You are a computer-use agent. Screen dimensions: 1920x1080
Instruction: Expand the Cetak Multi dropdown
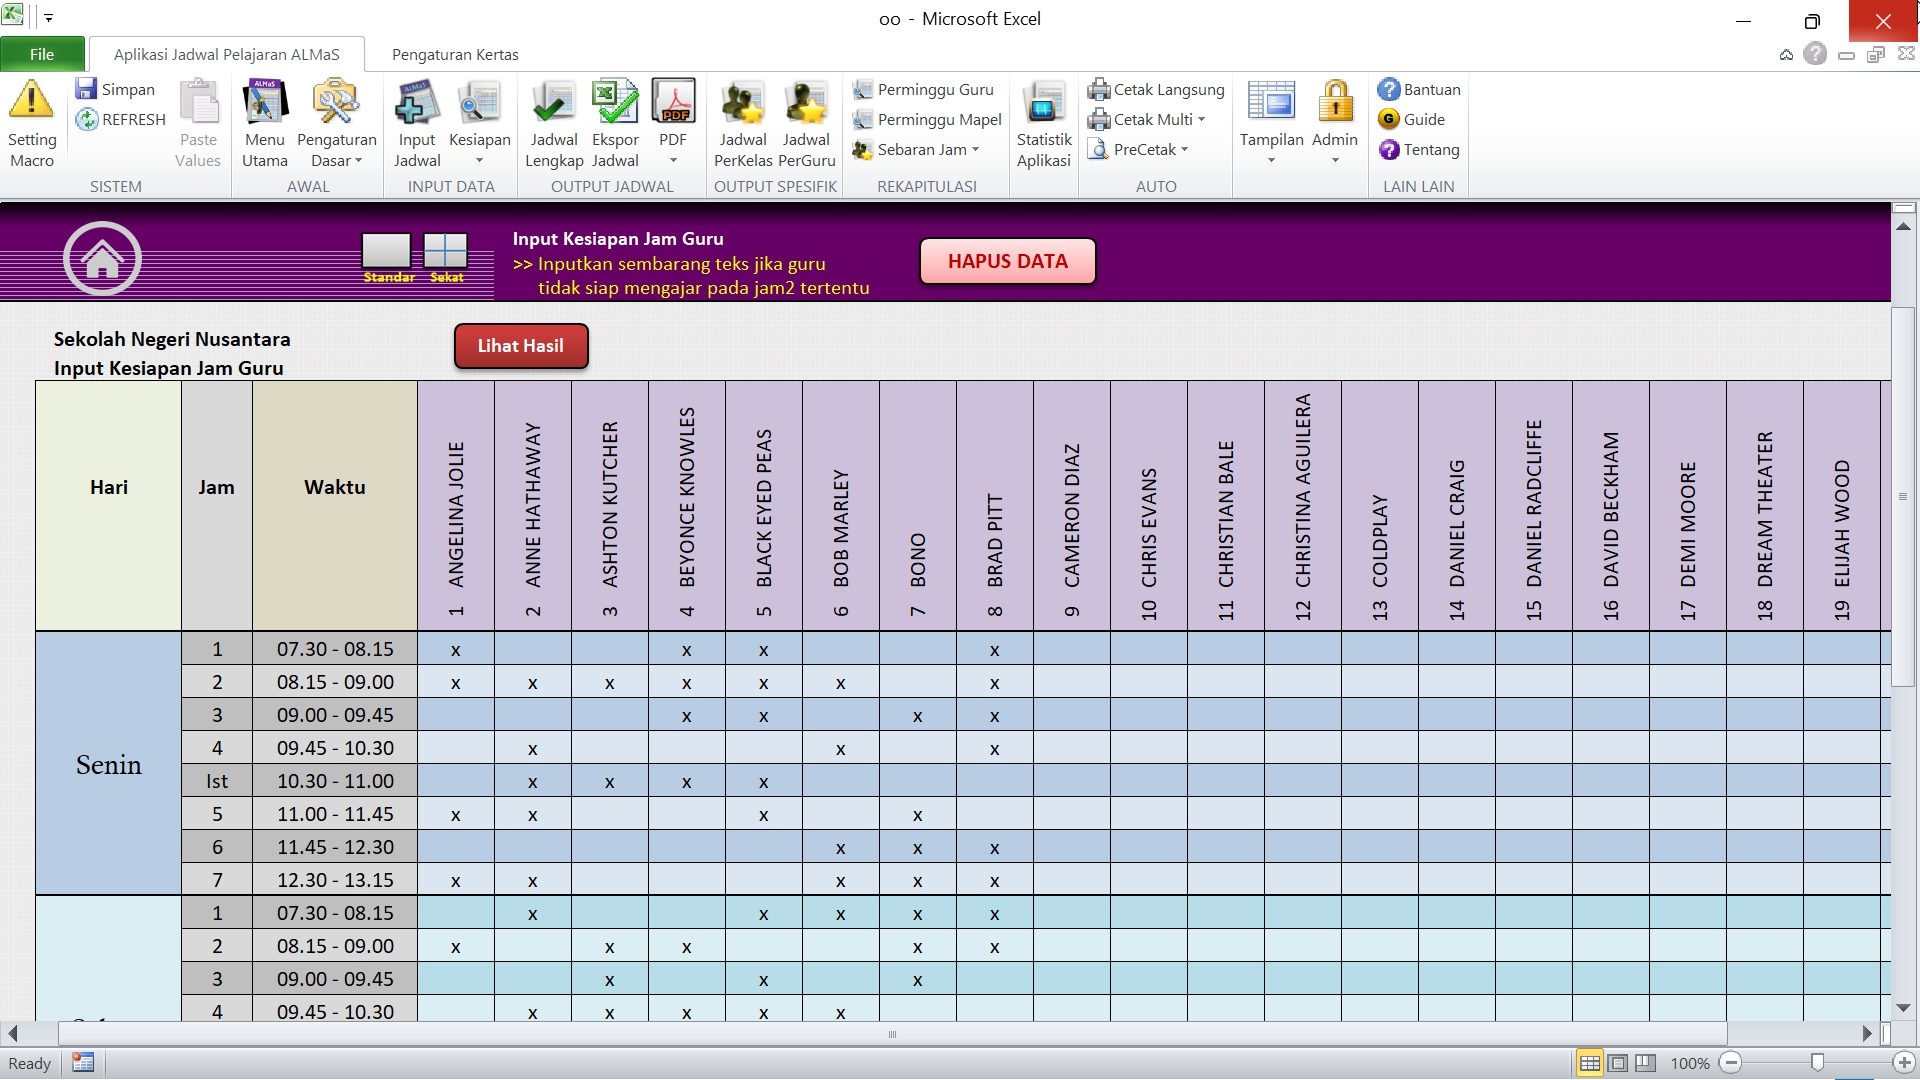1201,120
